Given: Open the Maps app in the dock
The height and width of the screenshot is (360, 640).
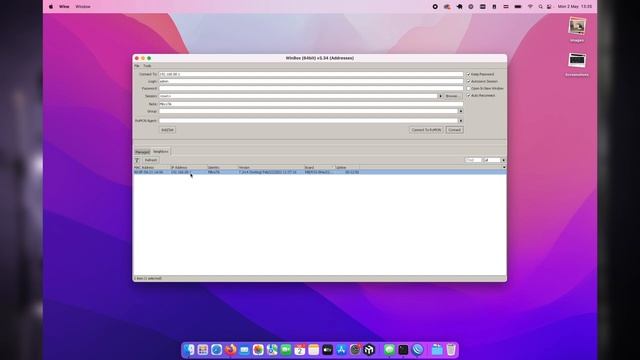Looking at the screenshot, I should [272, 350].
